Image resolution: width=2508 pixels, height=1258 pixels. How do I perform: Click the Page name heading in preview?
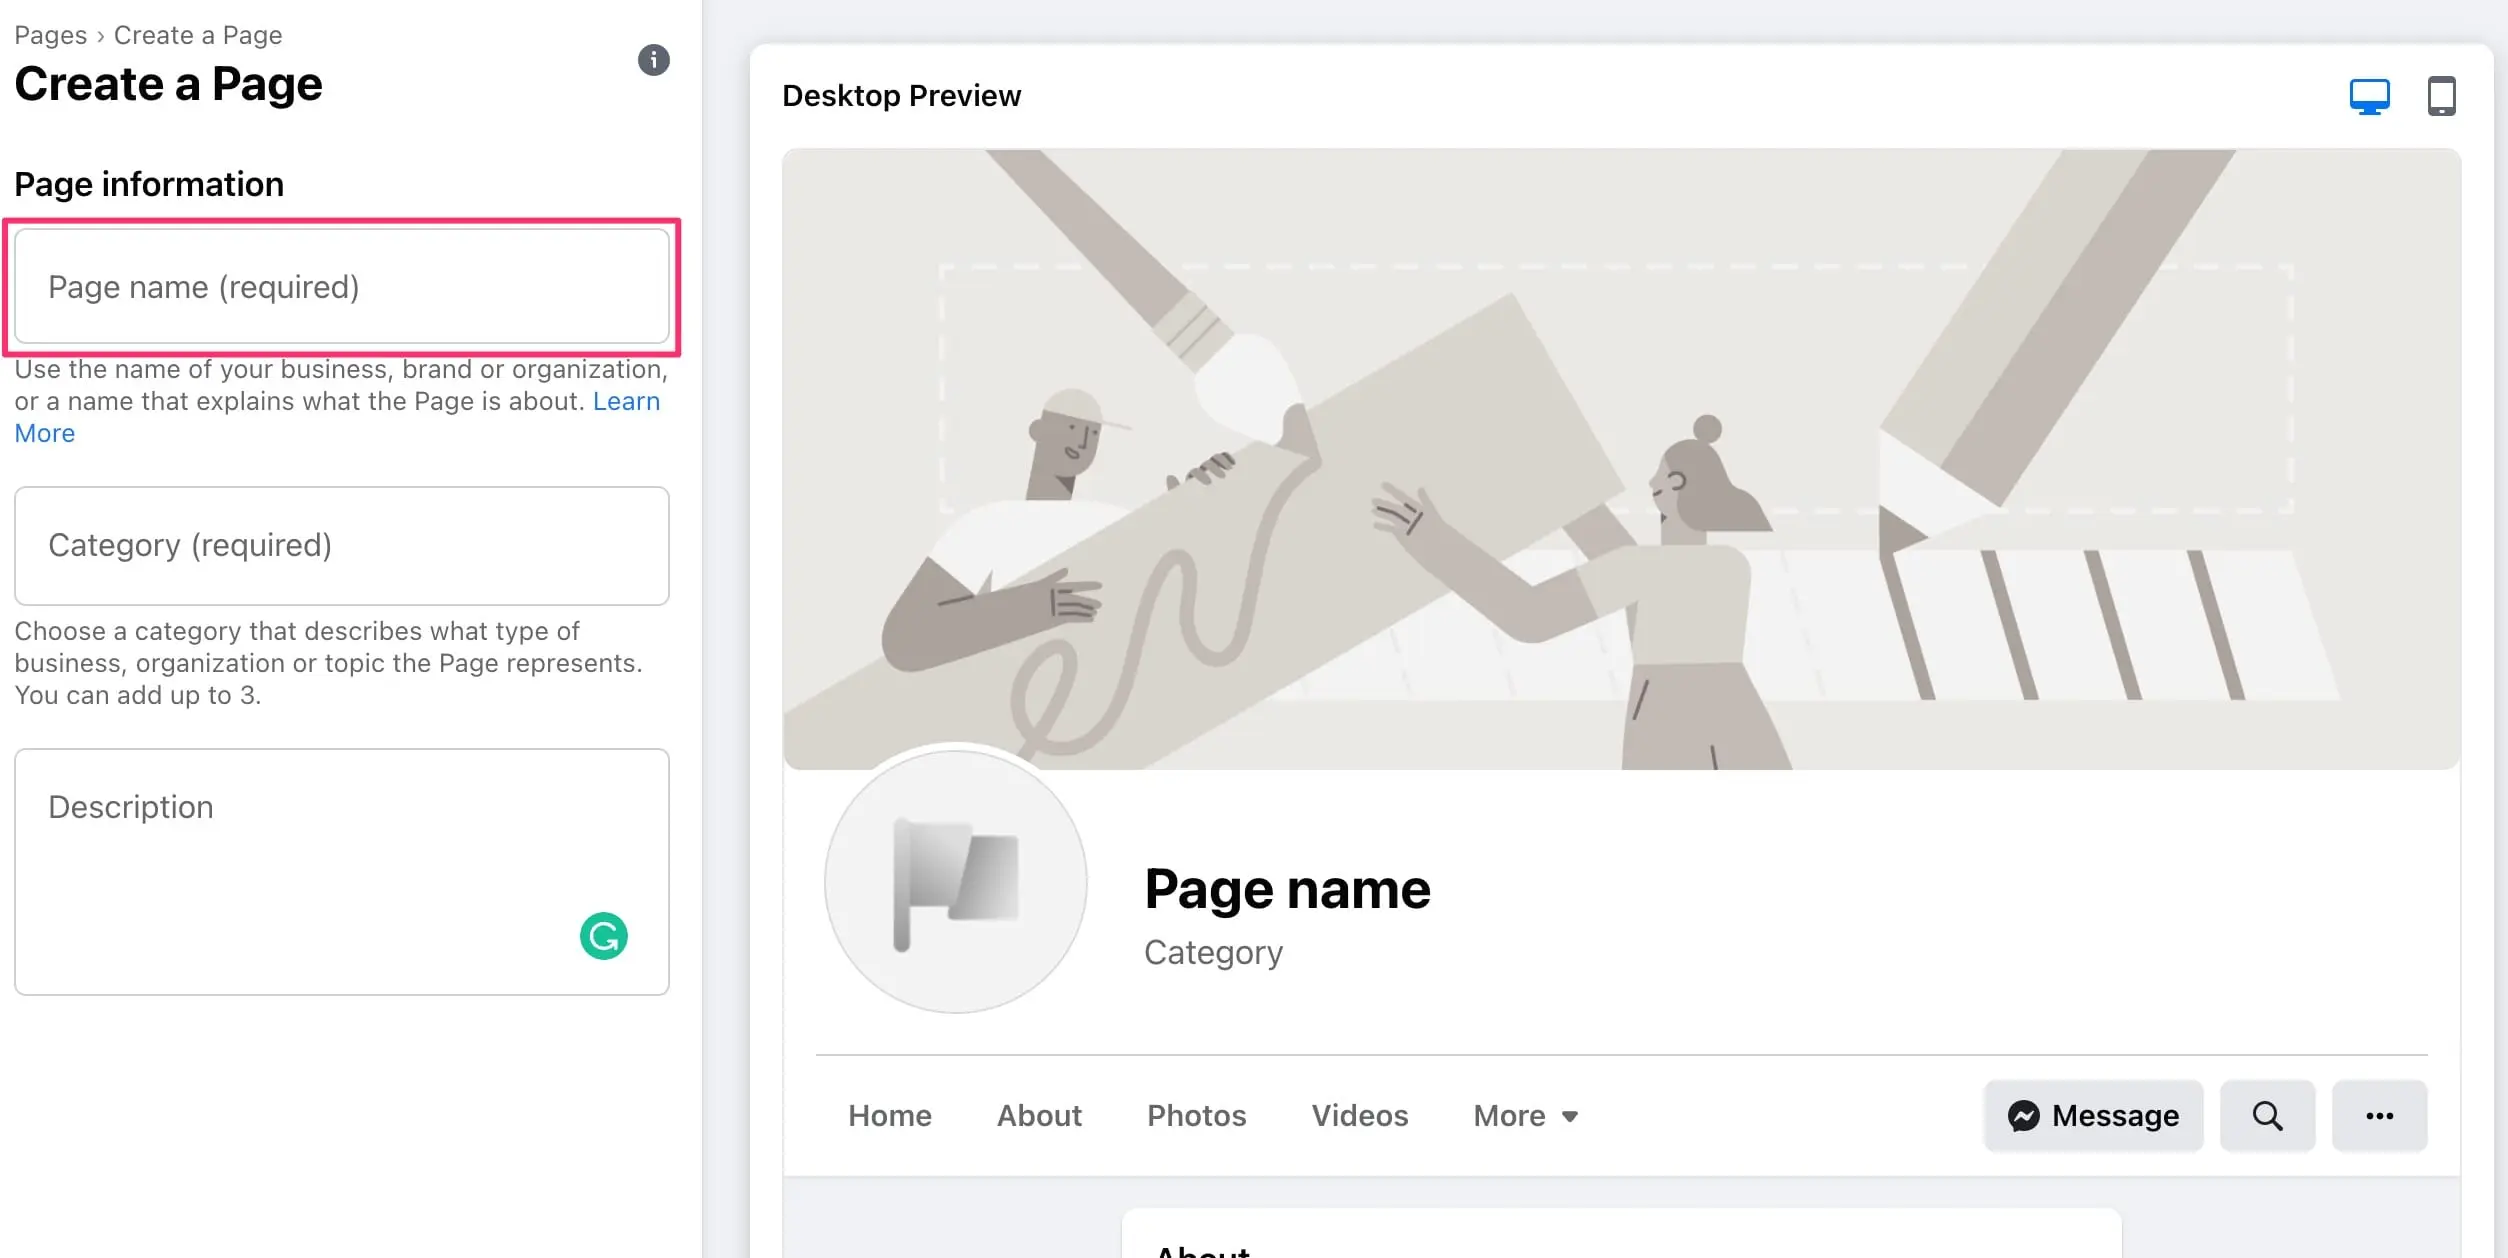[x=1287, y=889]
